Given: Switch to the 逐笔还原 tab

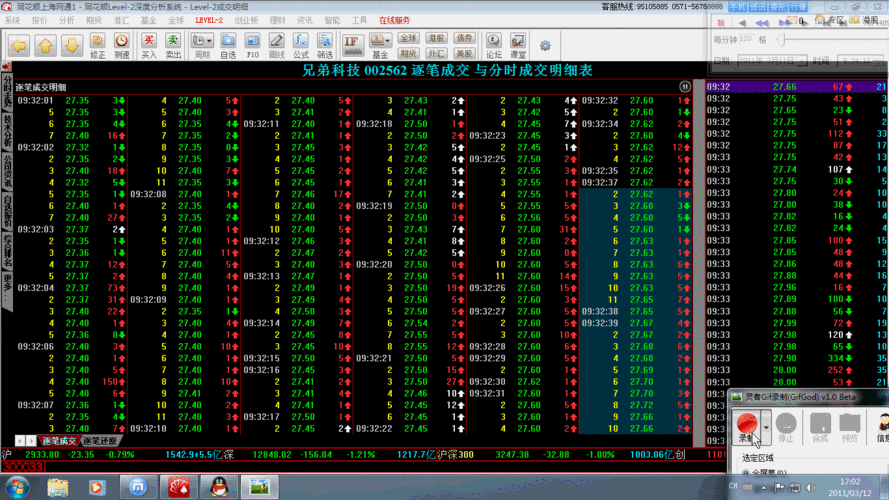Looking at the screenshot, I should coord(99,441).
